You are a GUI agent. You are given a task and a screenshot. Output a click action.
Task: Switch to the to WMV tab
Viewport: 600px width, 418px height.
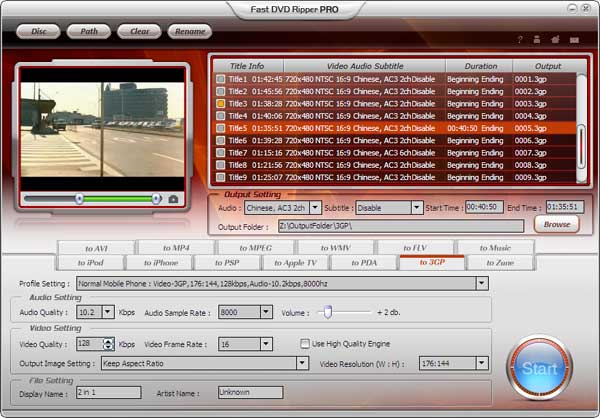[336, 248]
